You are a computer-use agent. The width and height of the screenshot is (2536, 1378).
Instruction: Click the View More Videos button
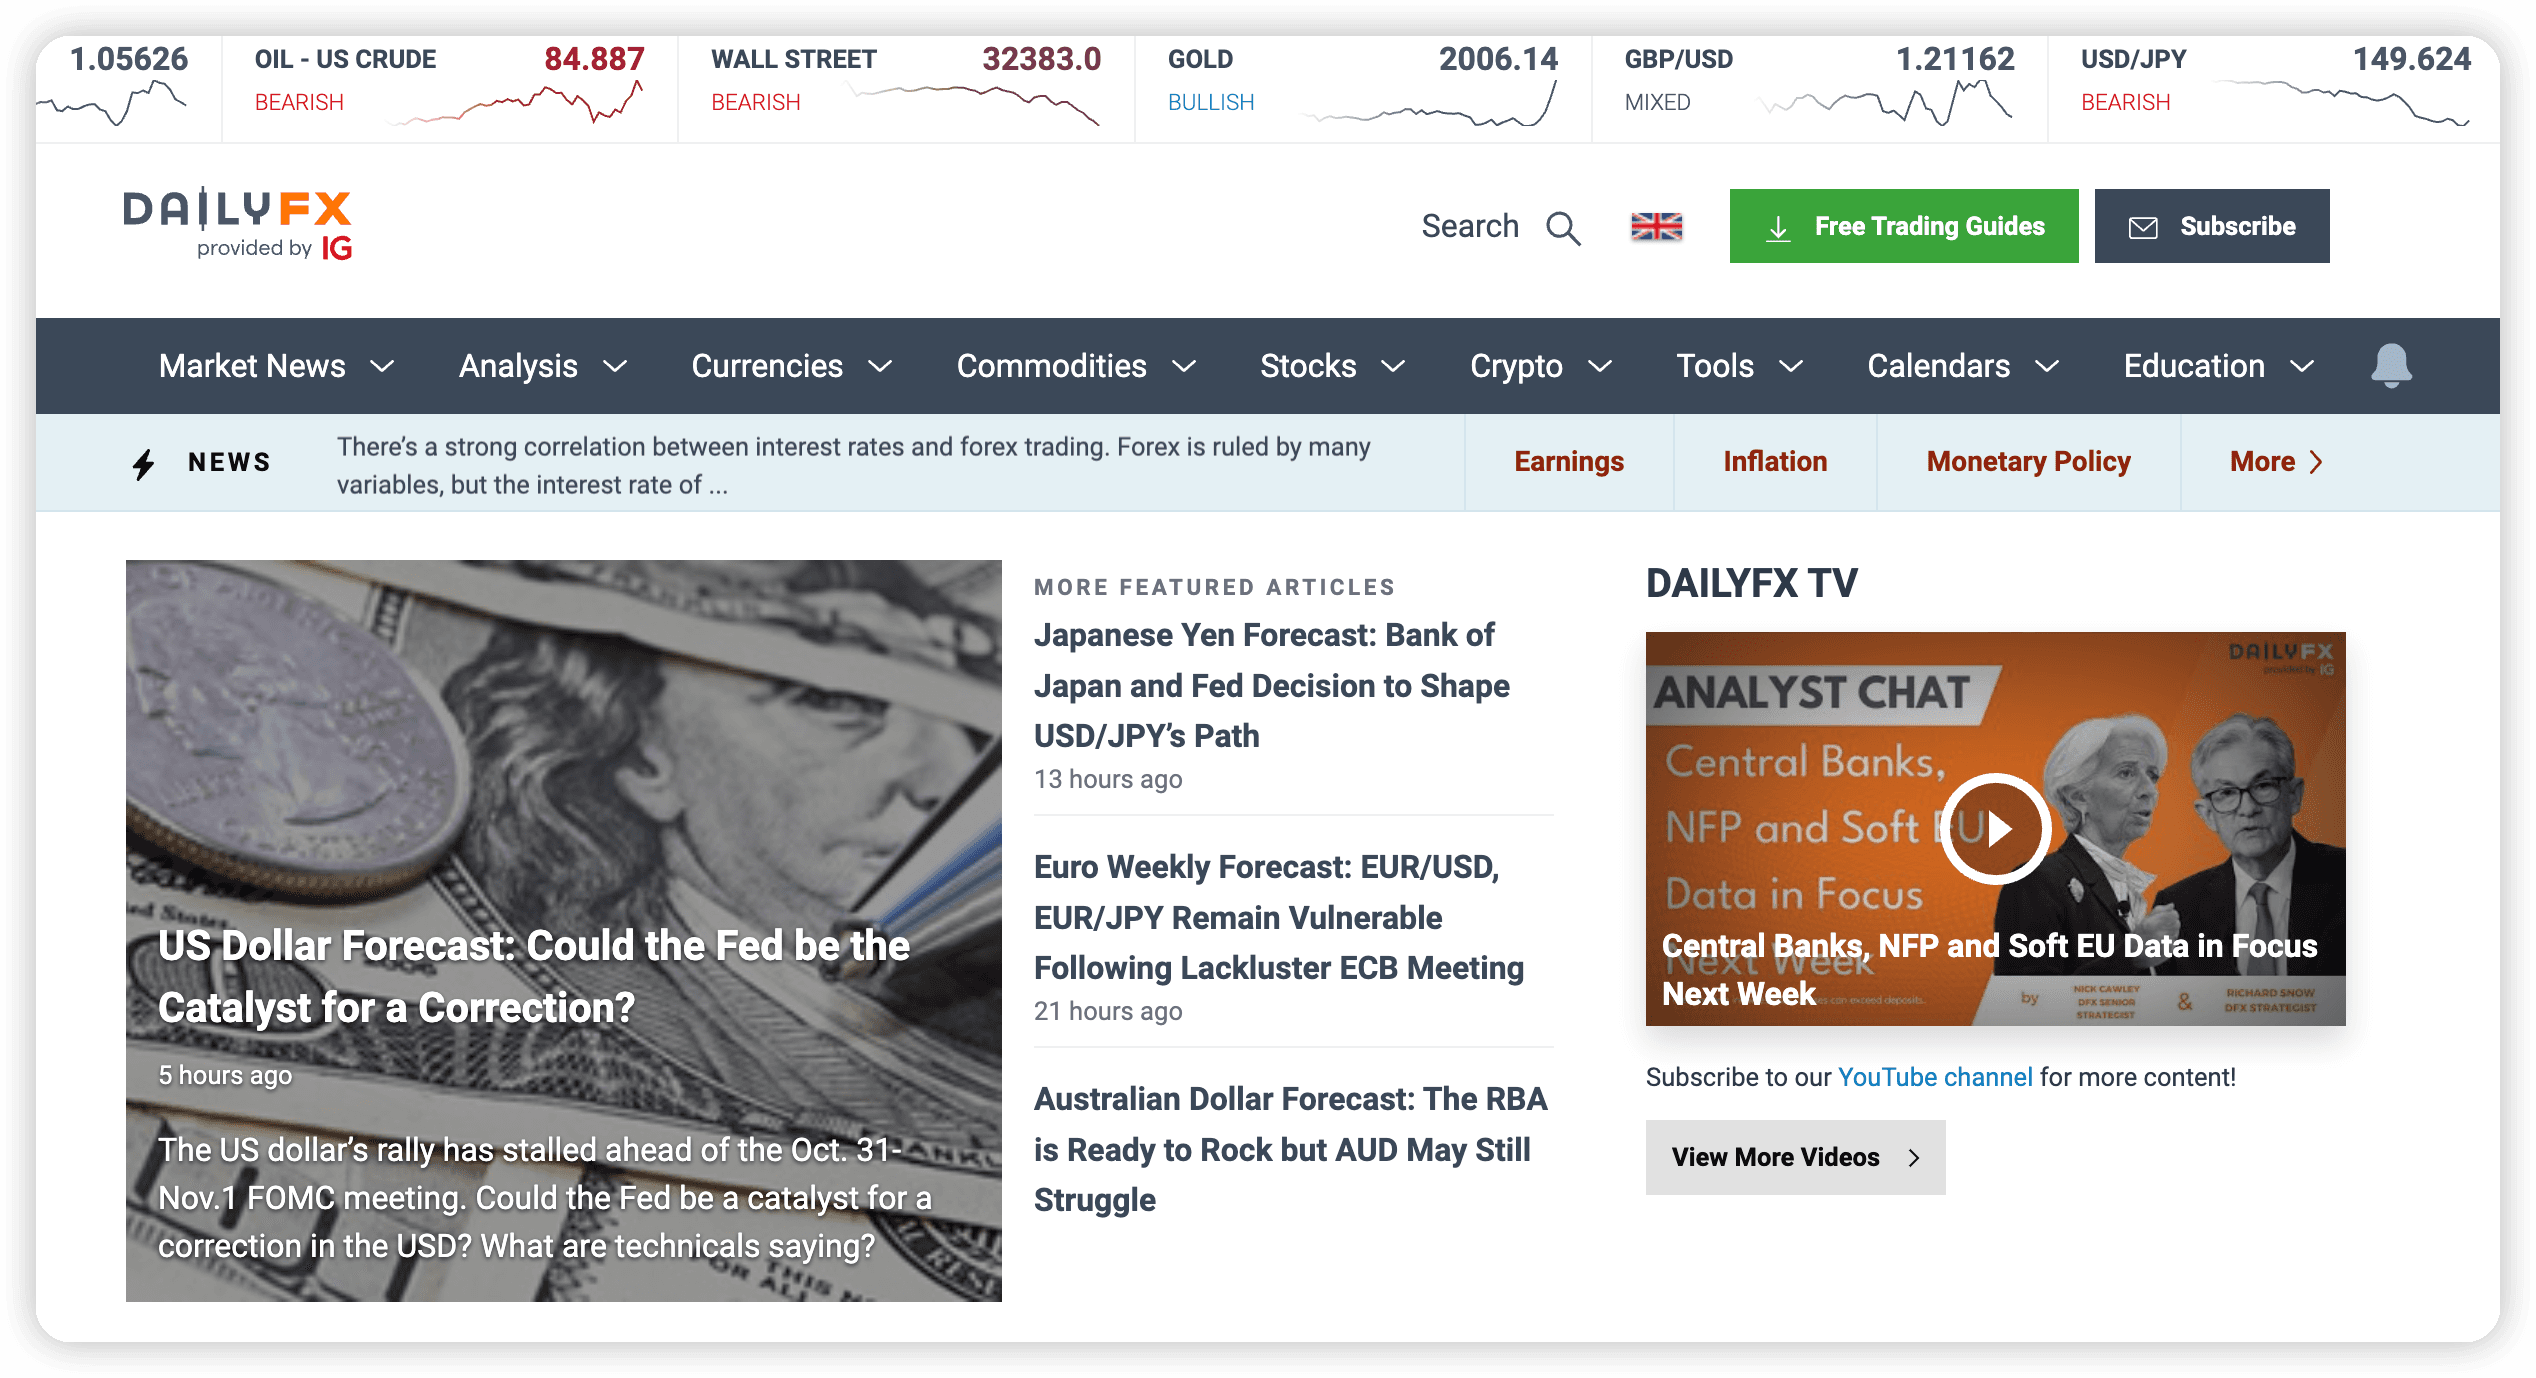pyautogui.click(x=1795, y=1157)
